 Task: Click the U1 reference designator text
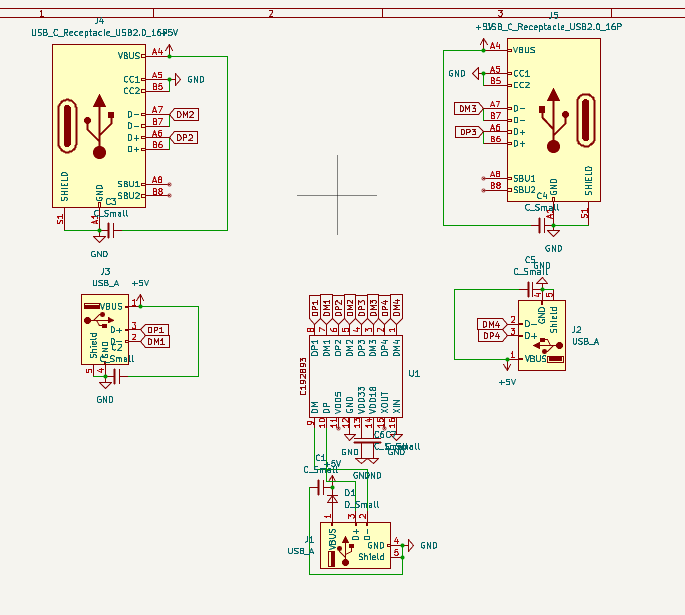pyautogui.click(x=414, y=373)
